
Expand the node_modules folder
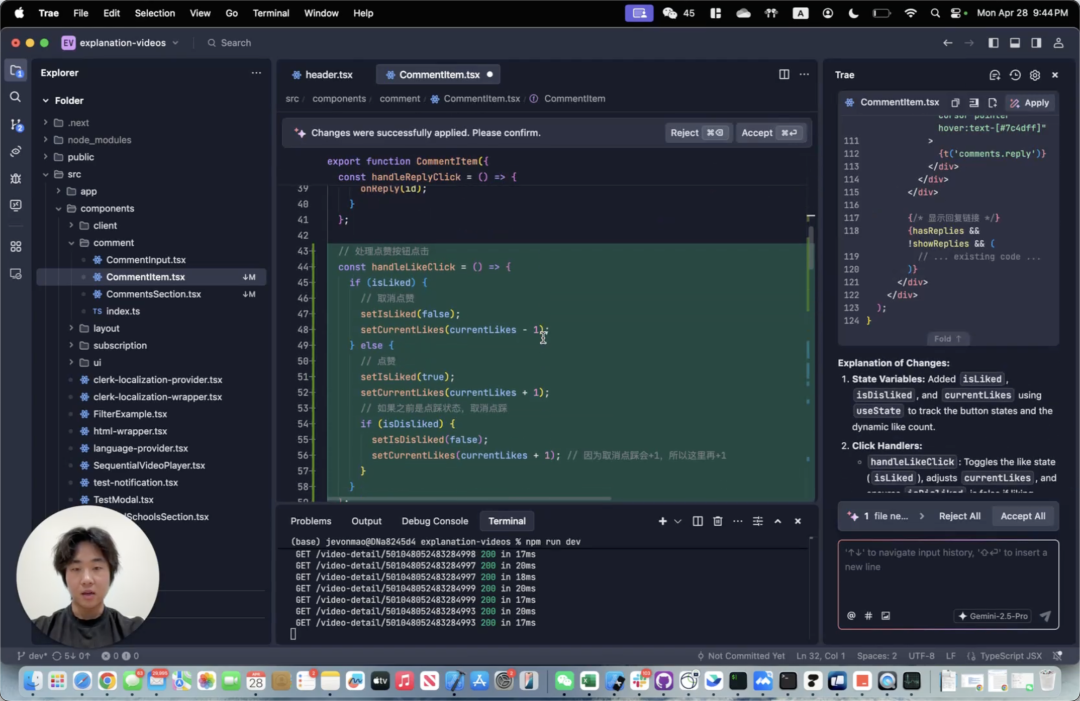coord(98,140)
